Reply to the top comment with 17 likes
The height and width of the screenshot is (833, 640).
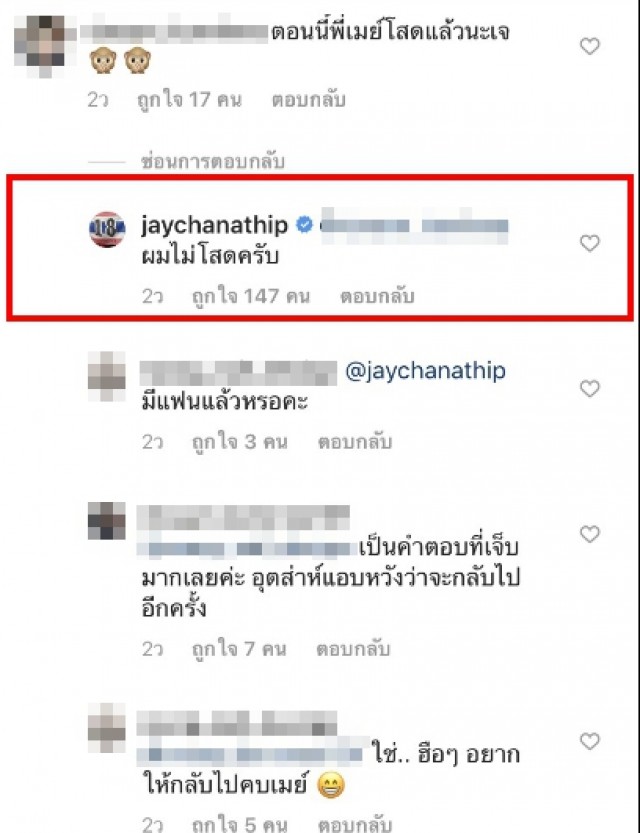click(x=309, y=99)
